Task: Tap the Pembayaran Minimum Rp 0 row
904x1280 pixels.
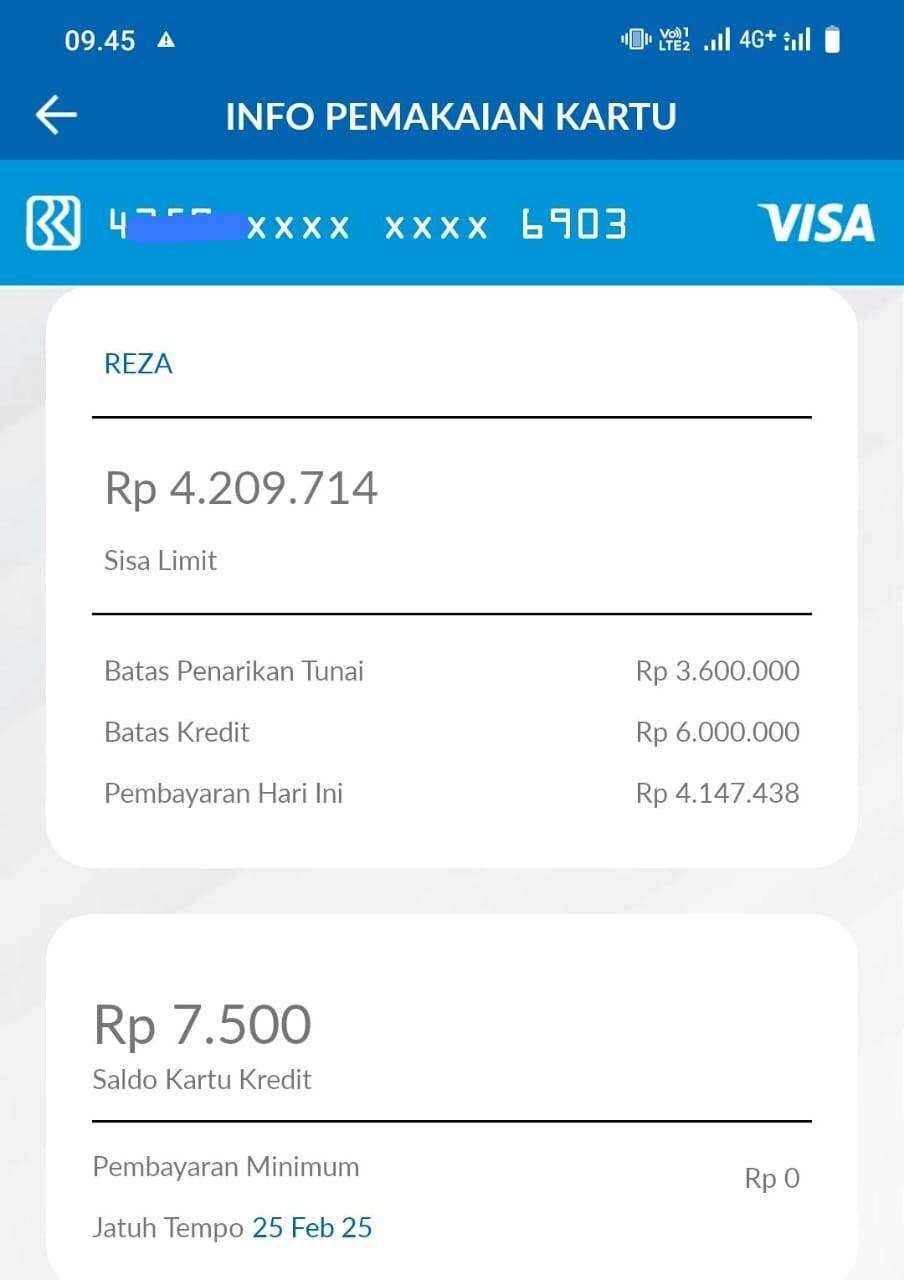Action: (x=446, y=1173)
